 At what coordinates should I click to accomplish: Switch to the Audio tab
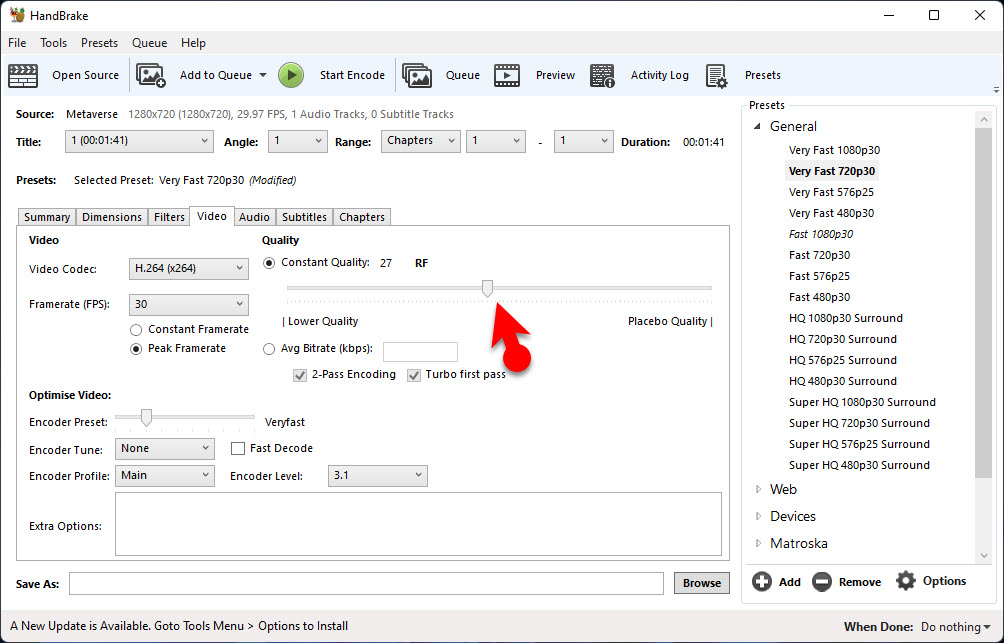pyautogui.click(x=254, y=217)
